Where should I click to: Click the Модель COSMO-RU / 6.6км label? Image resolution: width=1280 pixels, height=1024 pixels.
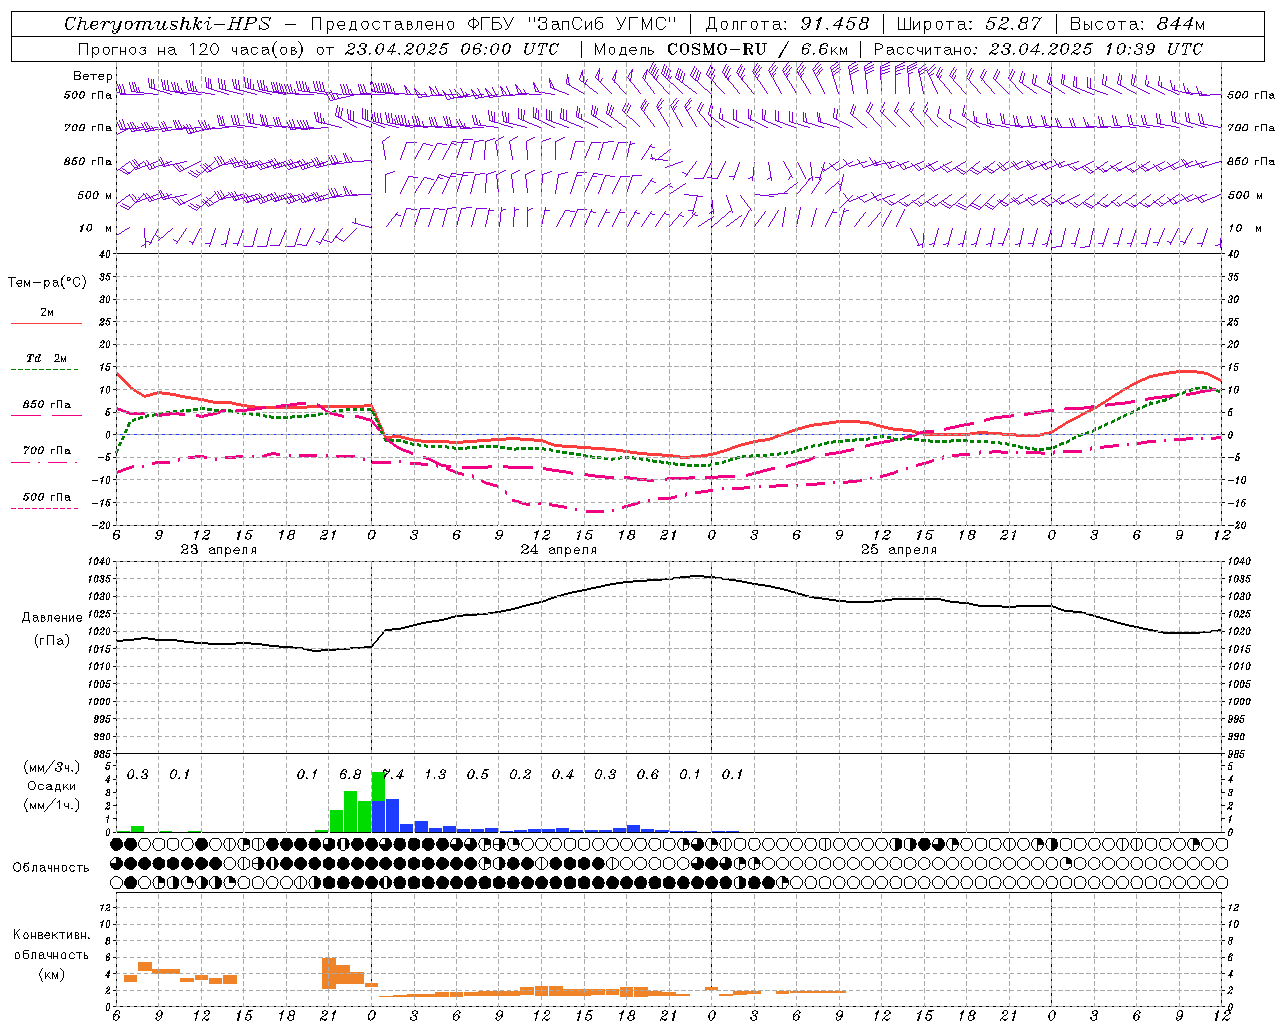click(x=721, y=49)
